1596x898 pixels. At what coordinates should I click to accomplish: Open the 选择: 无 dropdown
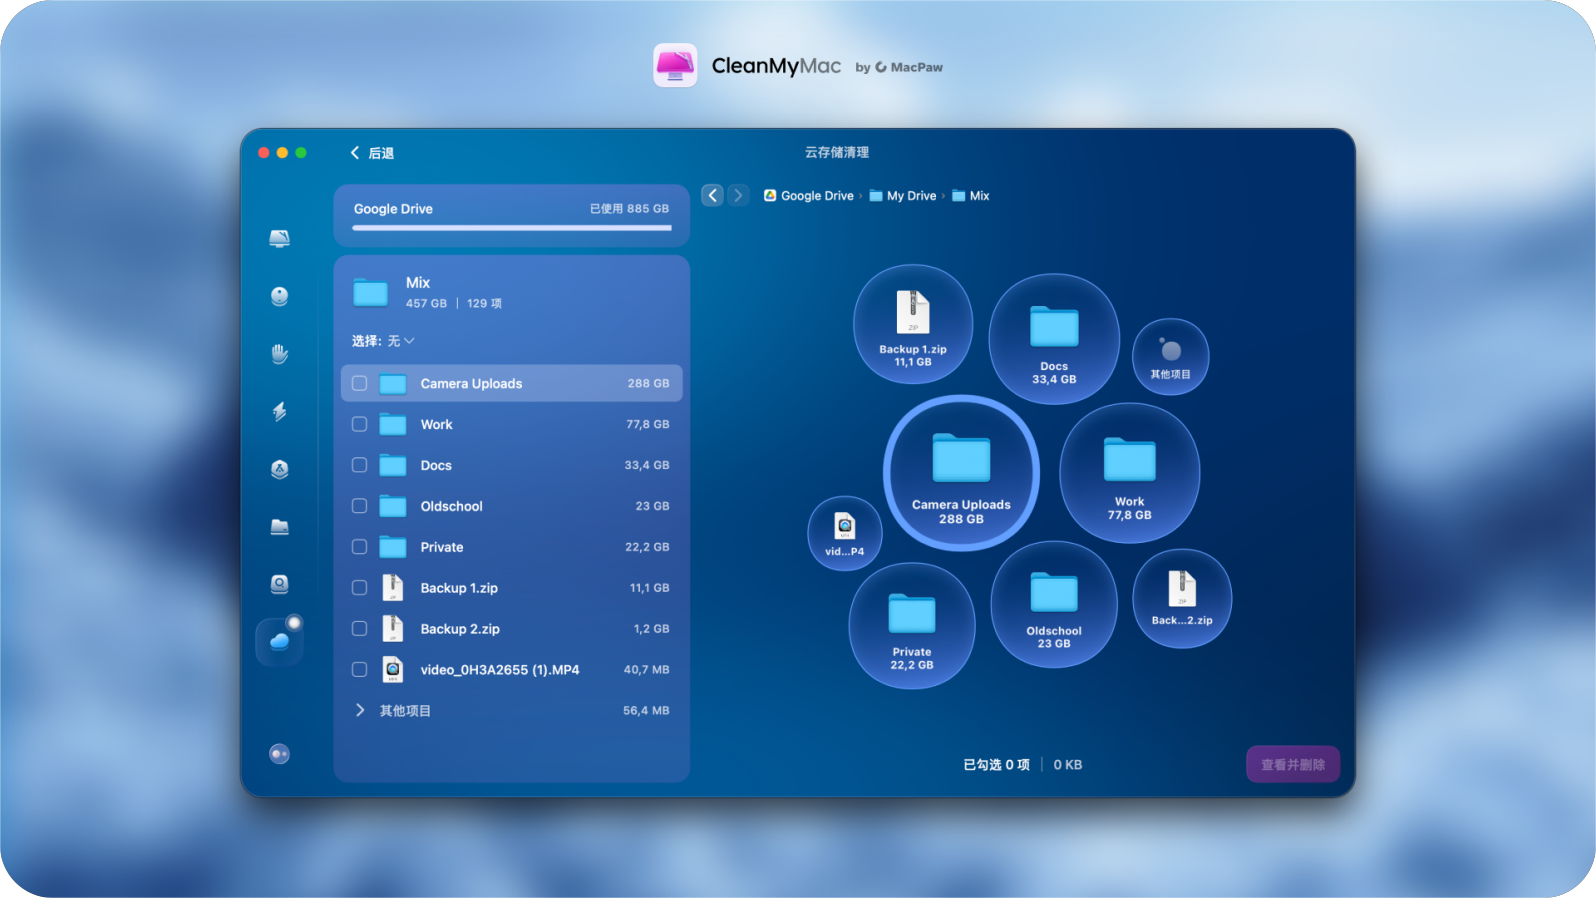[x=383, y=341]
